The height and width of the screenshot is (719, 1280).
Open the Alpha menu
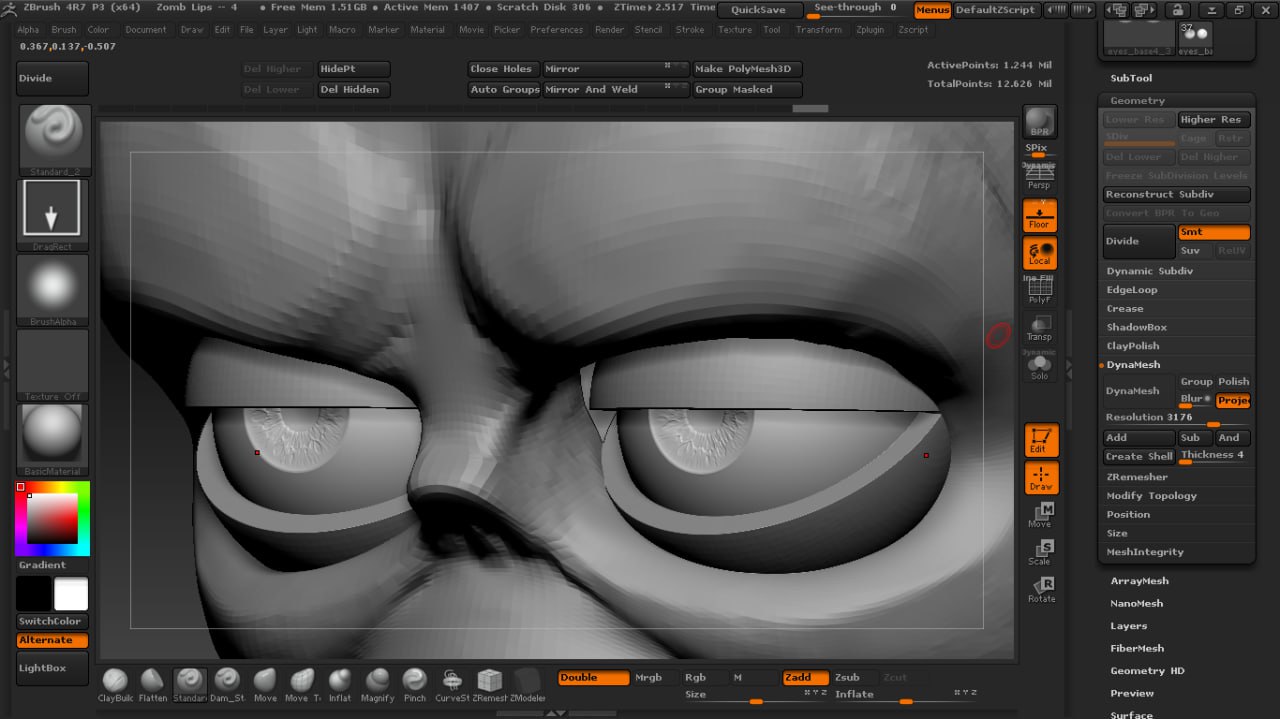tap(28, 30)
